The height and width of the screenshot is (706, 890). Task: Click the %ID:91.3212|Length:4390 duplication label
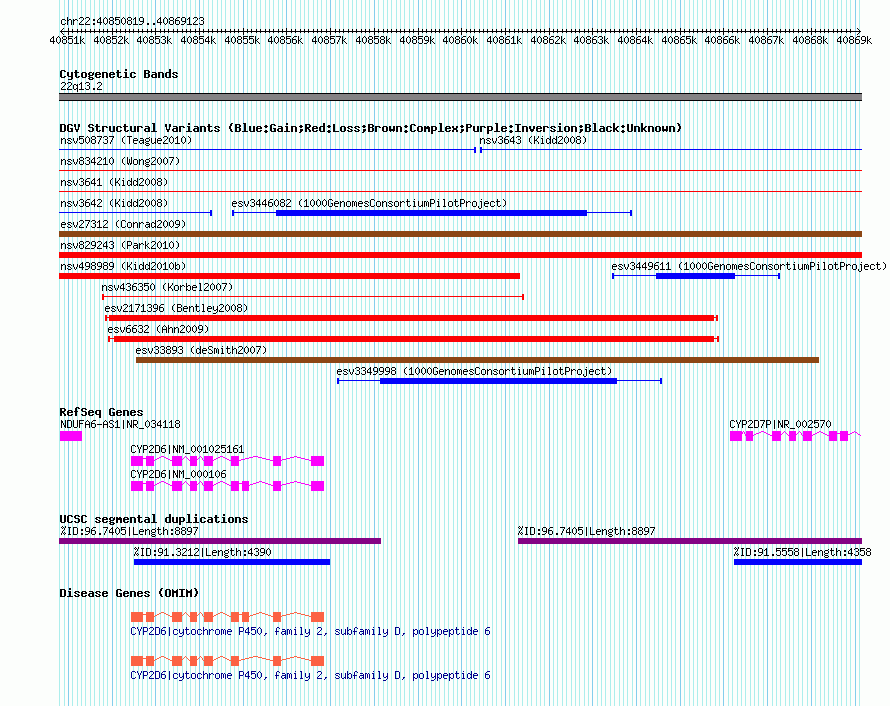(203, 552)
